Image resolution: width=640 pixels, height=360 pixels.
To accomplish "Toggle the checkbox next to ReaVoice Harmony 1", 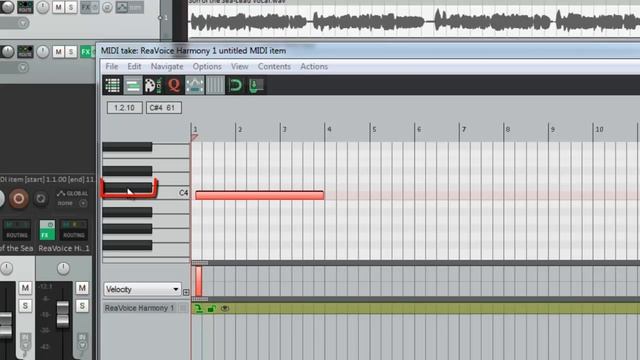I will (183, 308).
